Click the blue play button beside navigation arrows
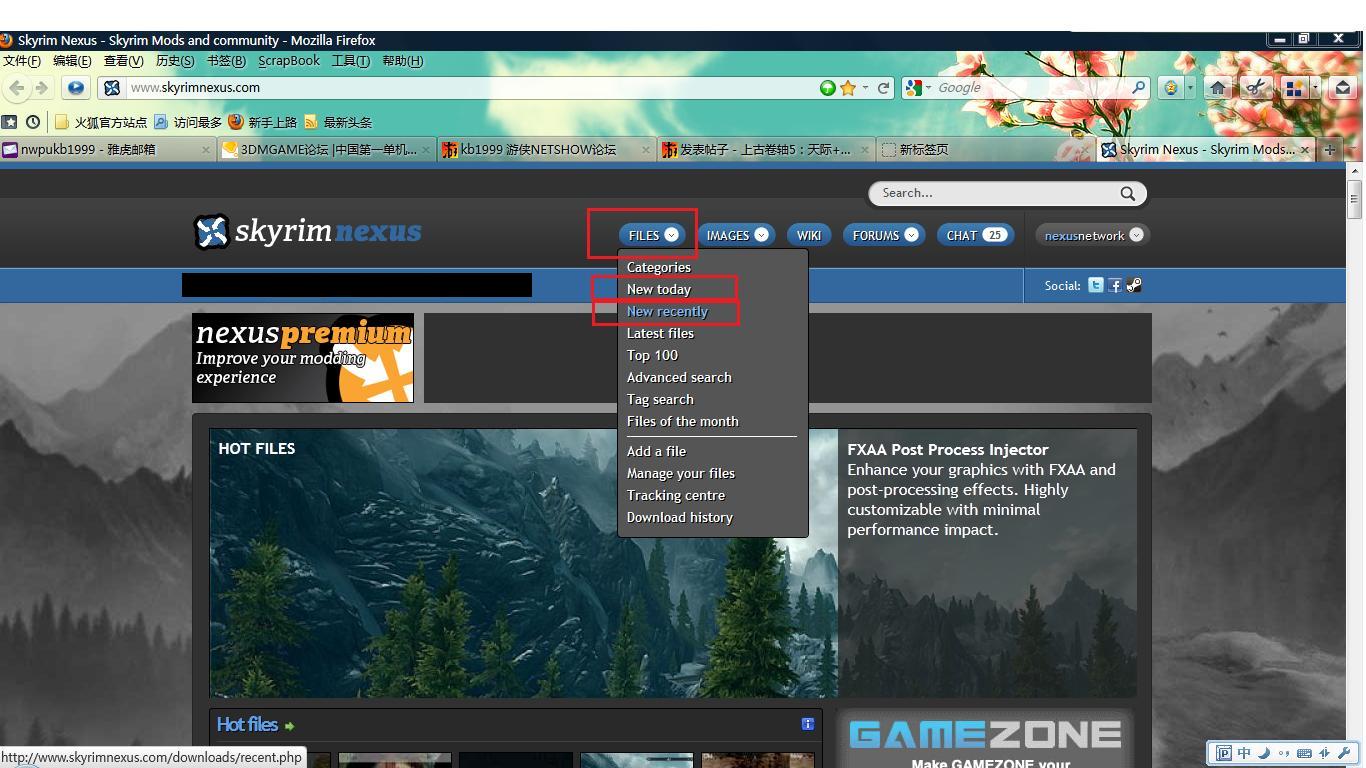Image resolution: width=1366 pixels, height=768 pixels. coord(75,88)
